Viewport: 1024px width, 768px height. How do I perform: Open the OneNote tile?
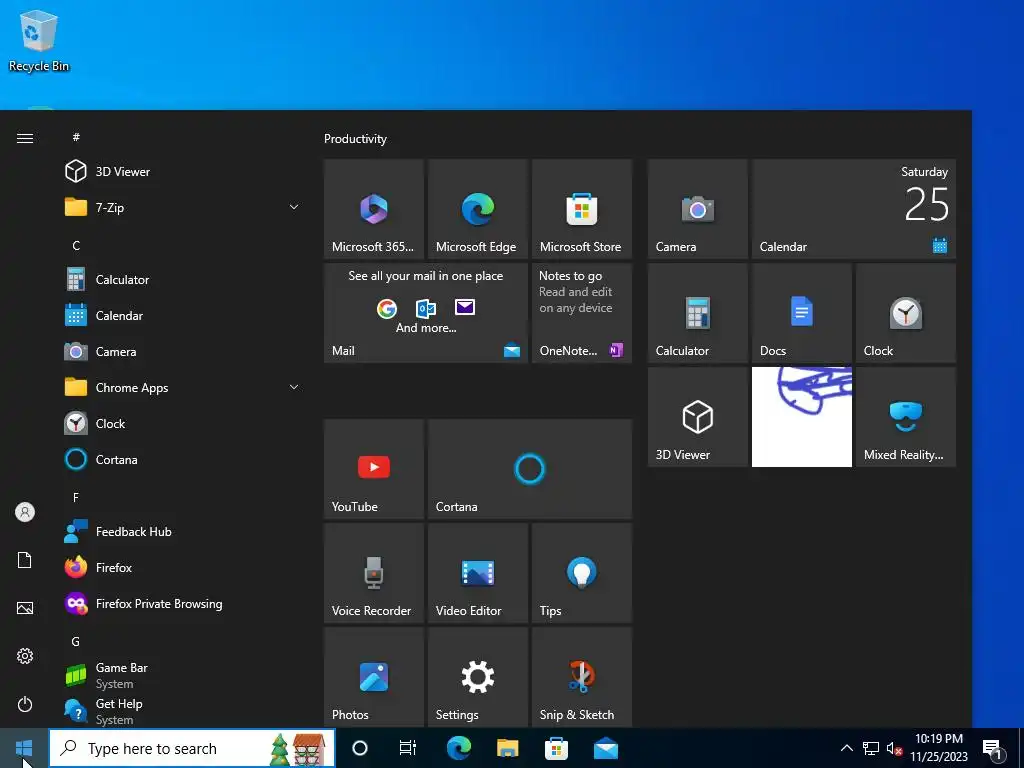point(582,313)
